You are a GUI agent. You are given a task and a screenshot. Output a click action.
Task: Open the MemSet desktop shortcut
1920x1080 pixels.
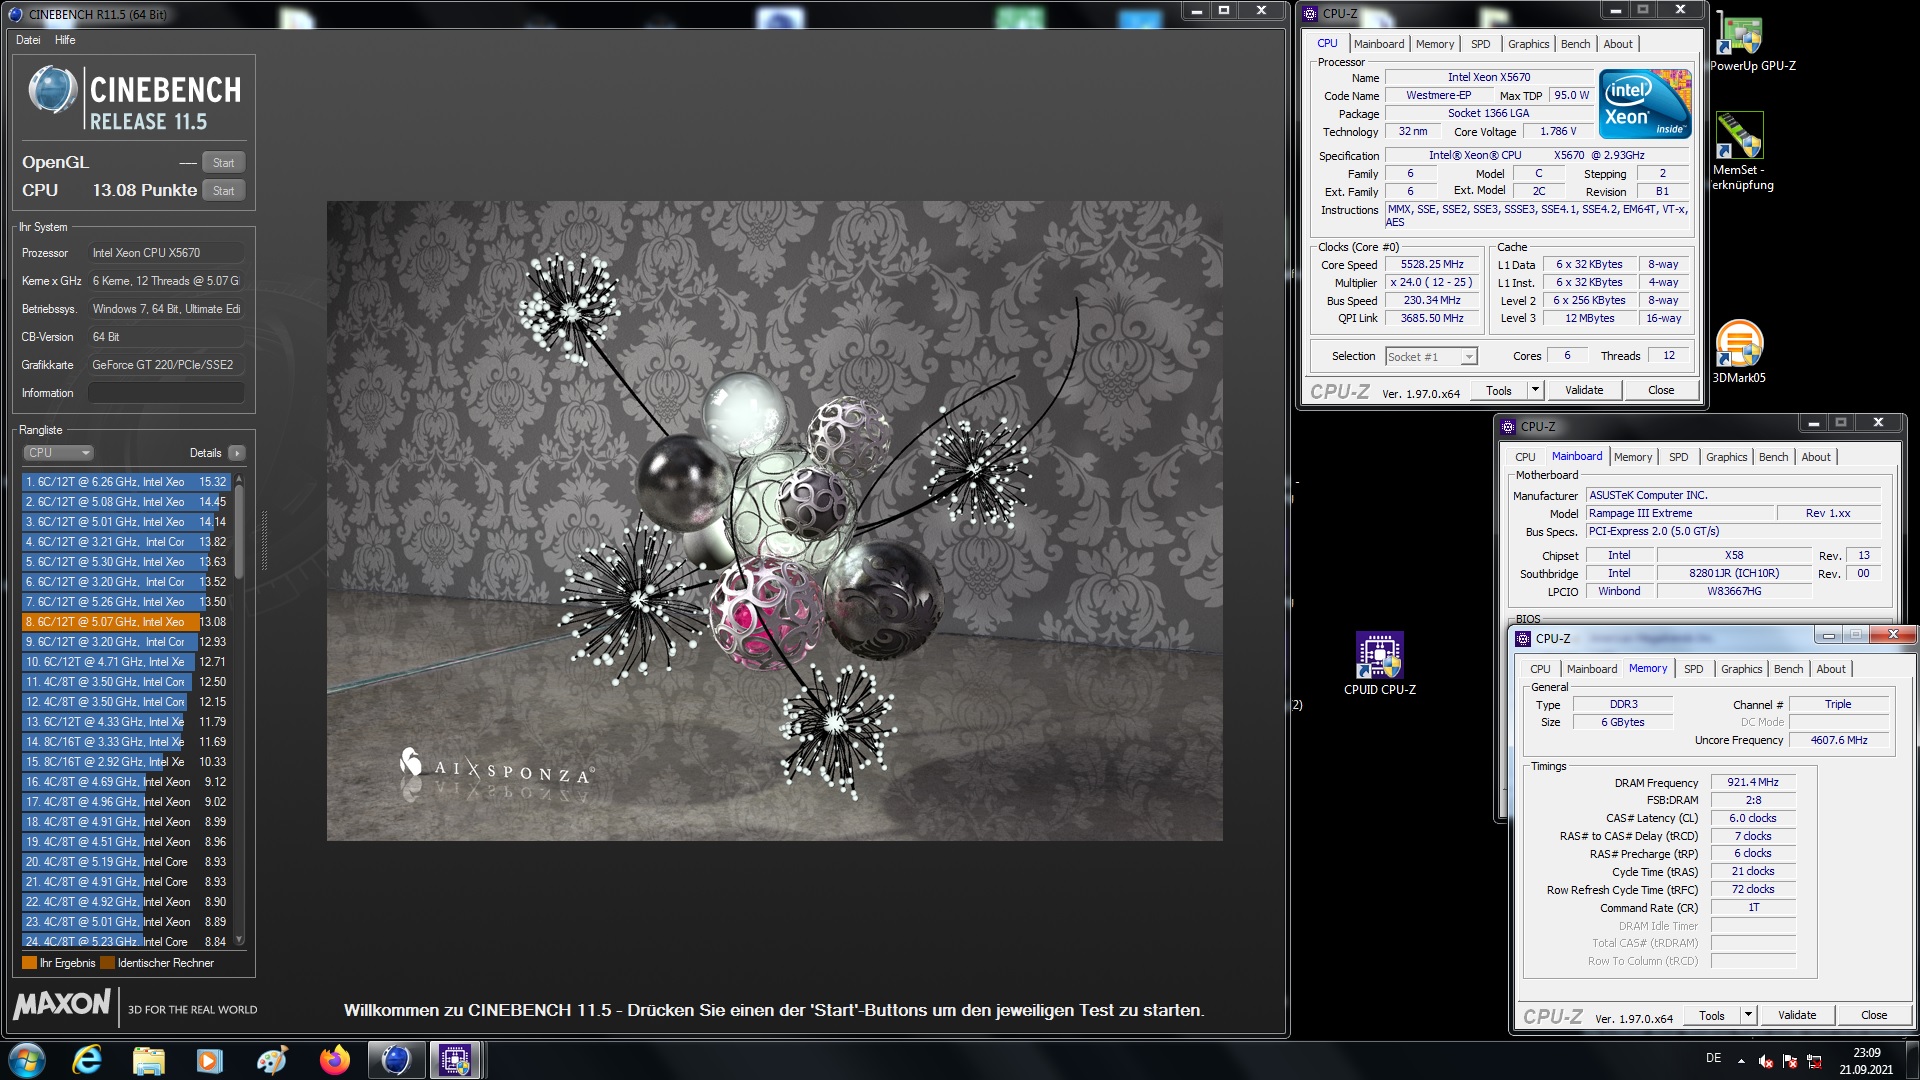pyautogui.click(x=1742, y=150)
